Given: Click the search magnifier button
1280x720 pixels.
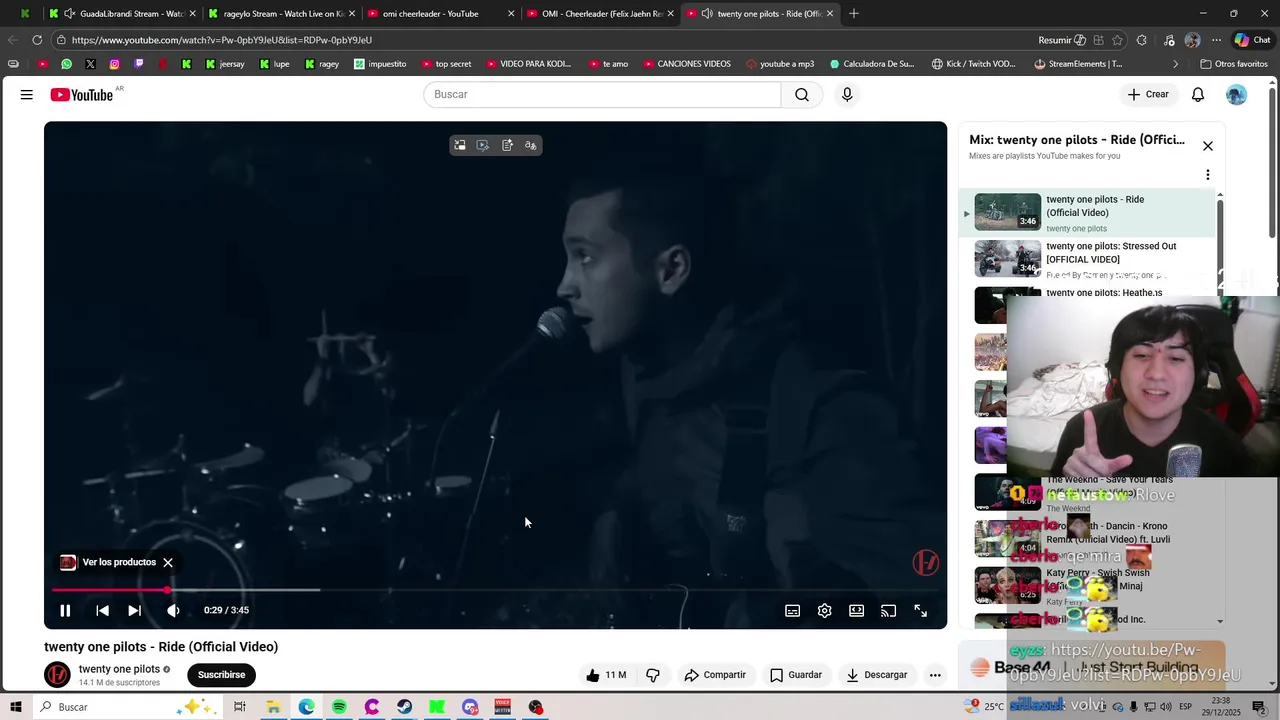Looking at the screenshot, I should point(802,94).
